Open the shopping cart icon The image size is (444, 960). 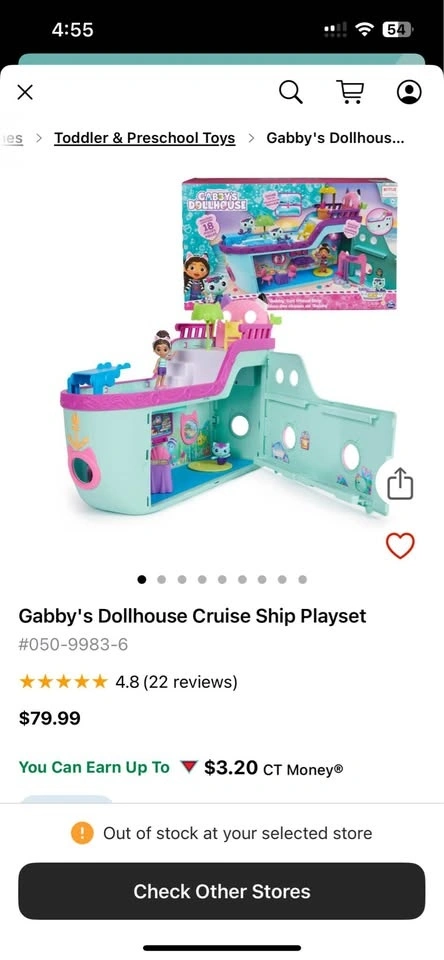coord(350,92)
